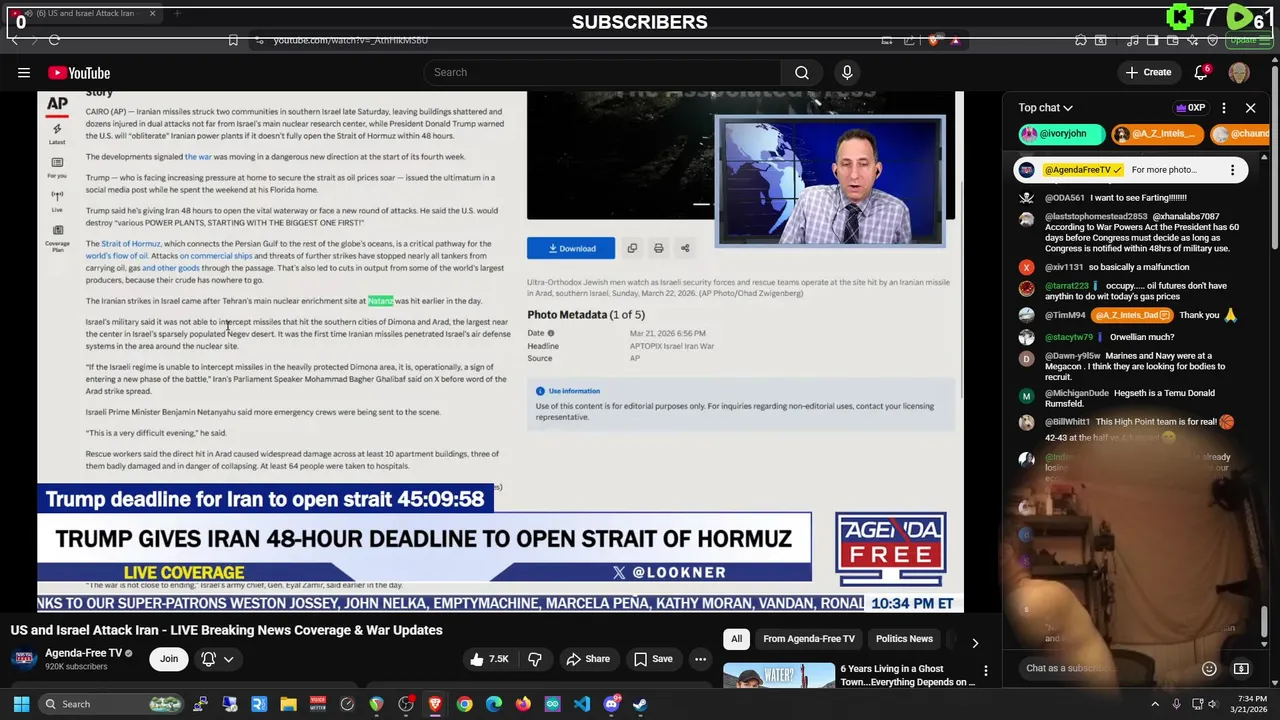Select the Politics News chip
This screenshot has height=720, width=1280.
[x=904, y=639]
